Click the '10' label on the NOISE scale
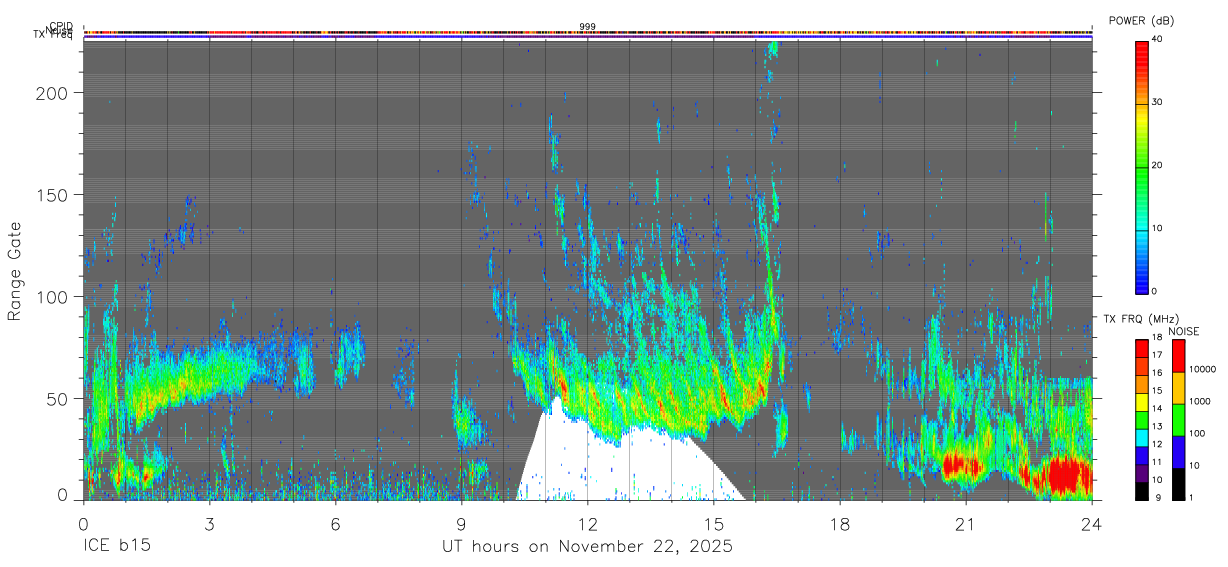Image resolution: width=1228 pixels, height=567 pixels. 1194,465
